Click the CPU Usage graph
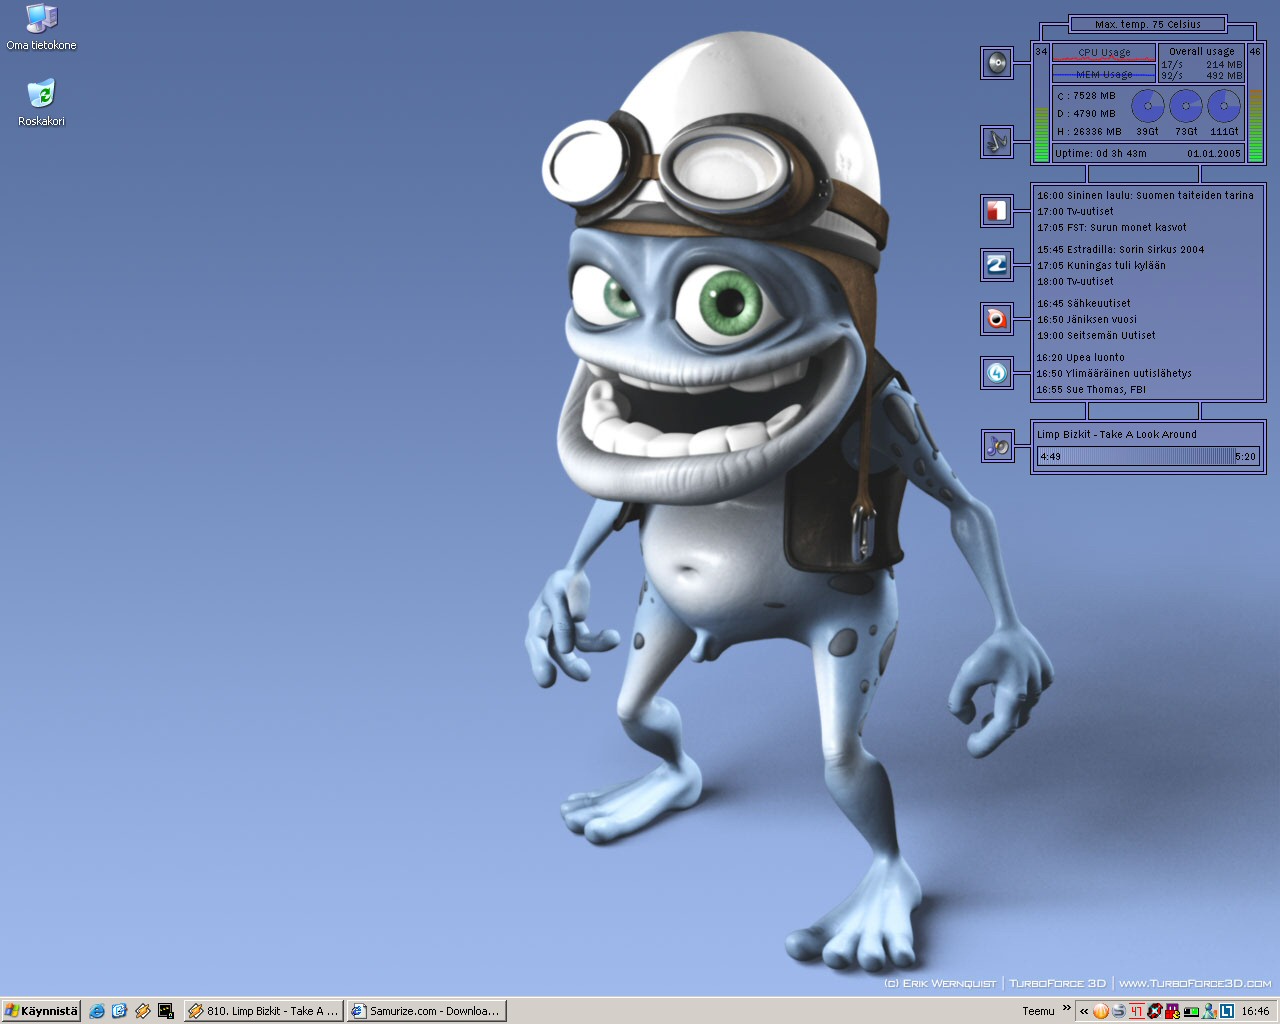Viewport: 1280px width, 1024px height. [1104, 53]
